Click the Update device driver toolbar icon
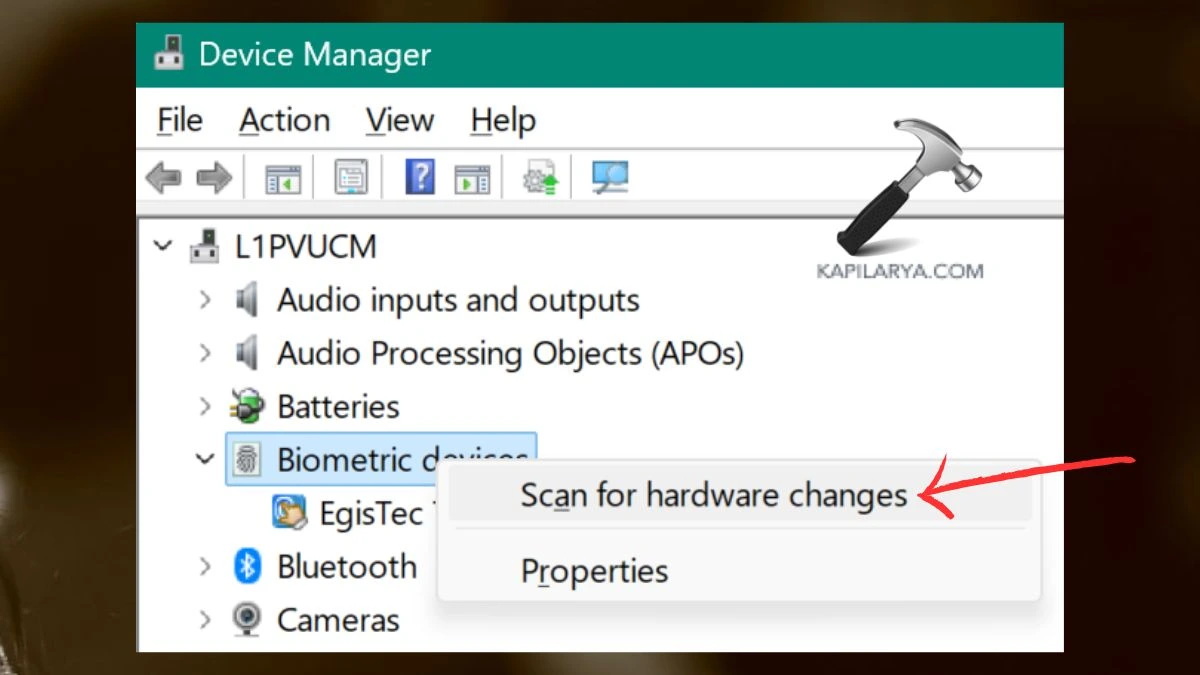This screenshot has width=1200, height=675. (x=541, y=179)
